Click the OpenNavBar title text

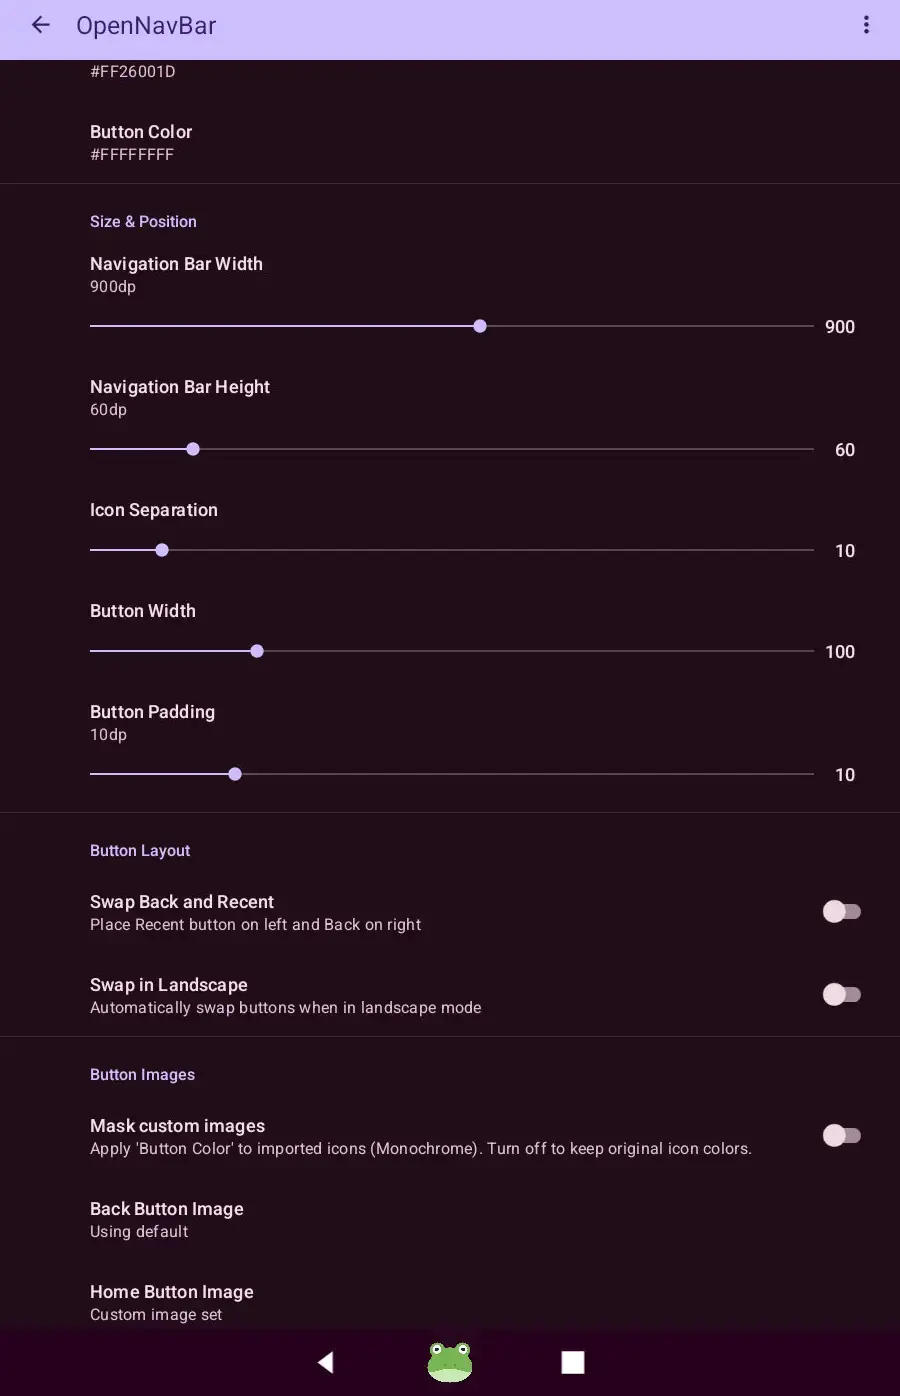click(x=146, y=26)
